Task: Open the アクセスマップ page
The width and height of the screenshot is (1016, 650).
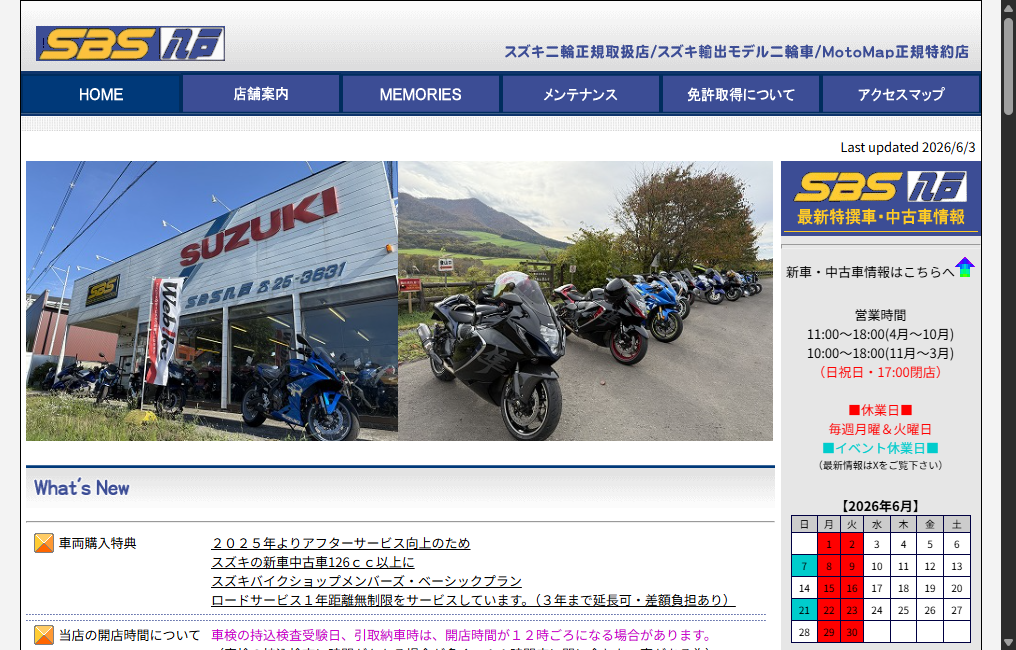Action: [x=901, y=95]
